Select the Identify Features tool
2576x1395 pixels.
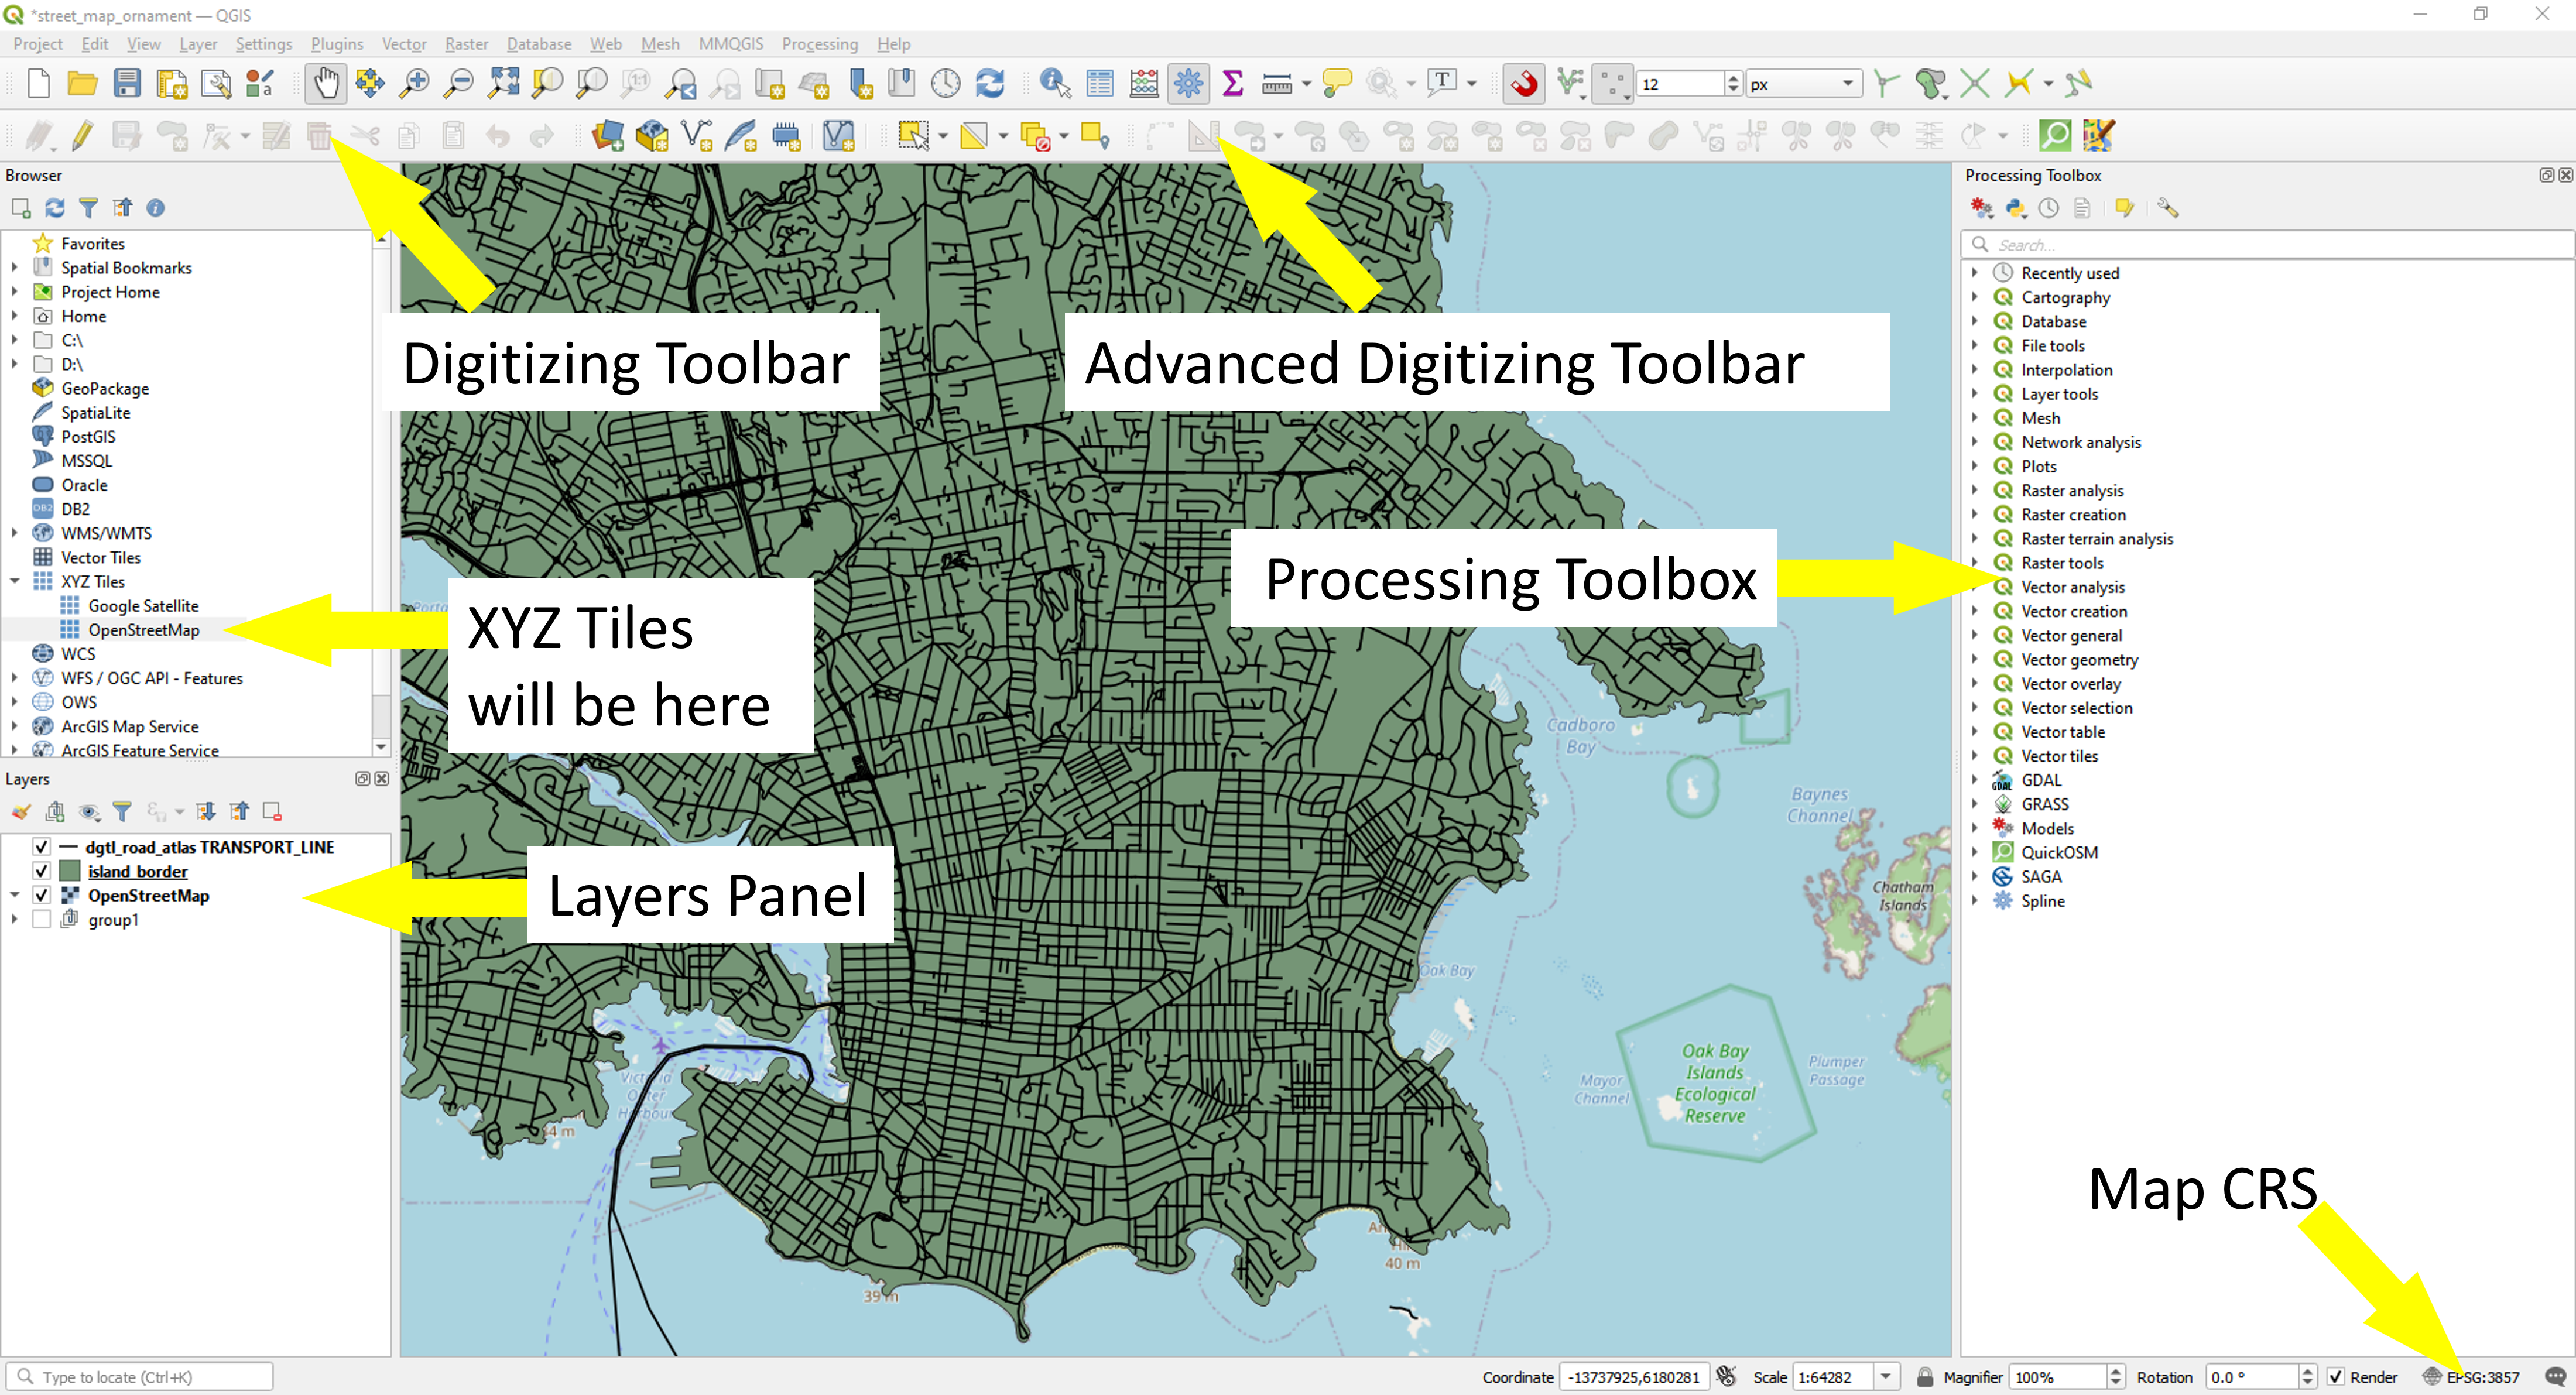coord(1053,83)
